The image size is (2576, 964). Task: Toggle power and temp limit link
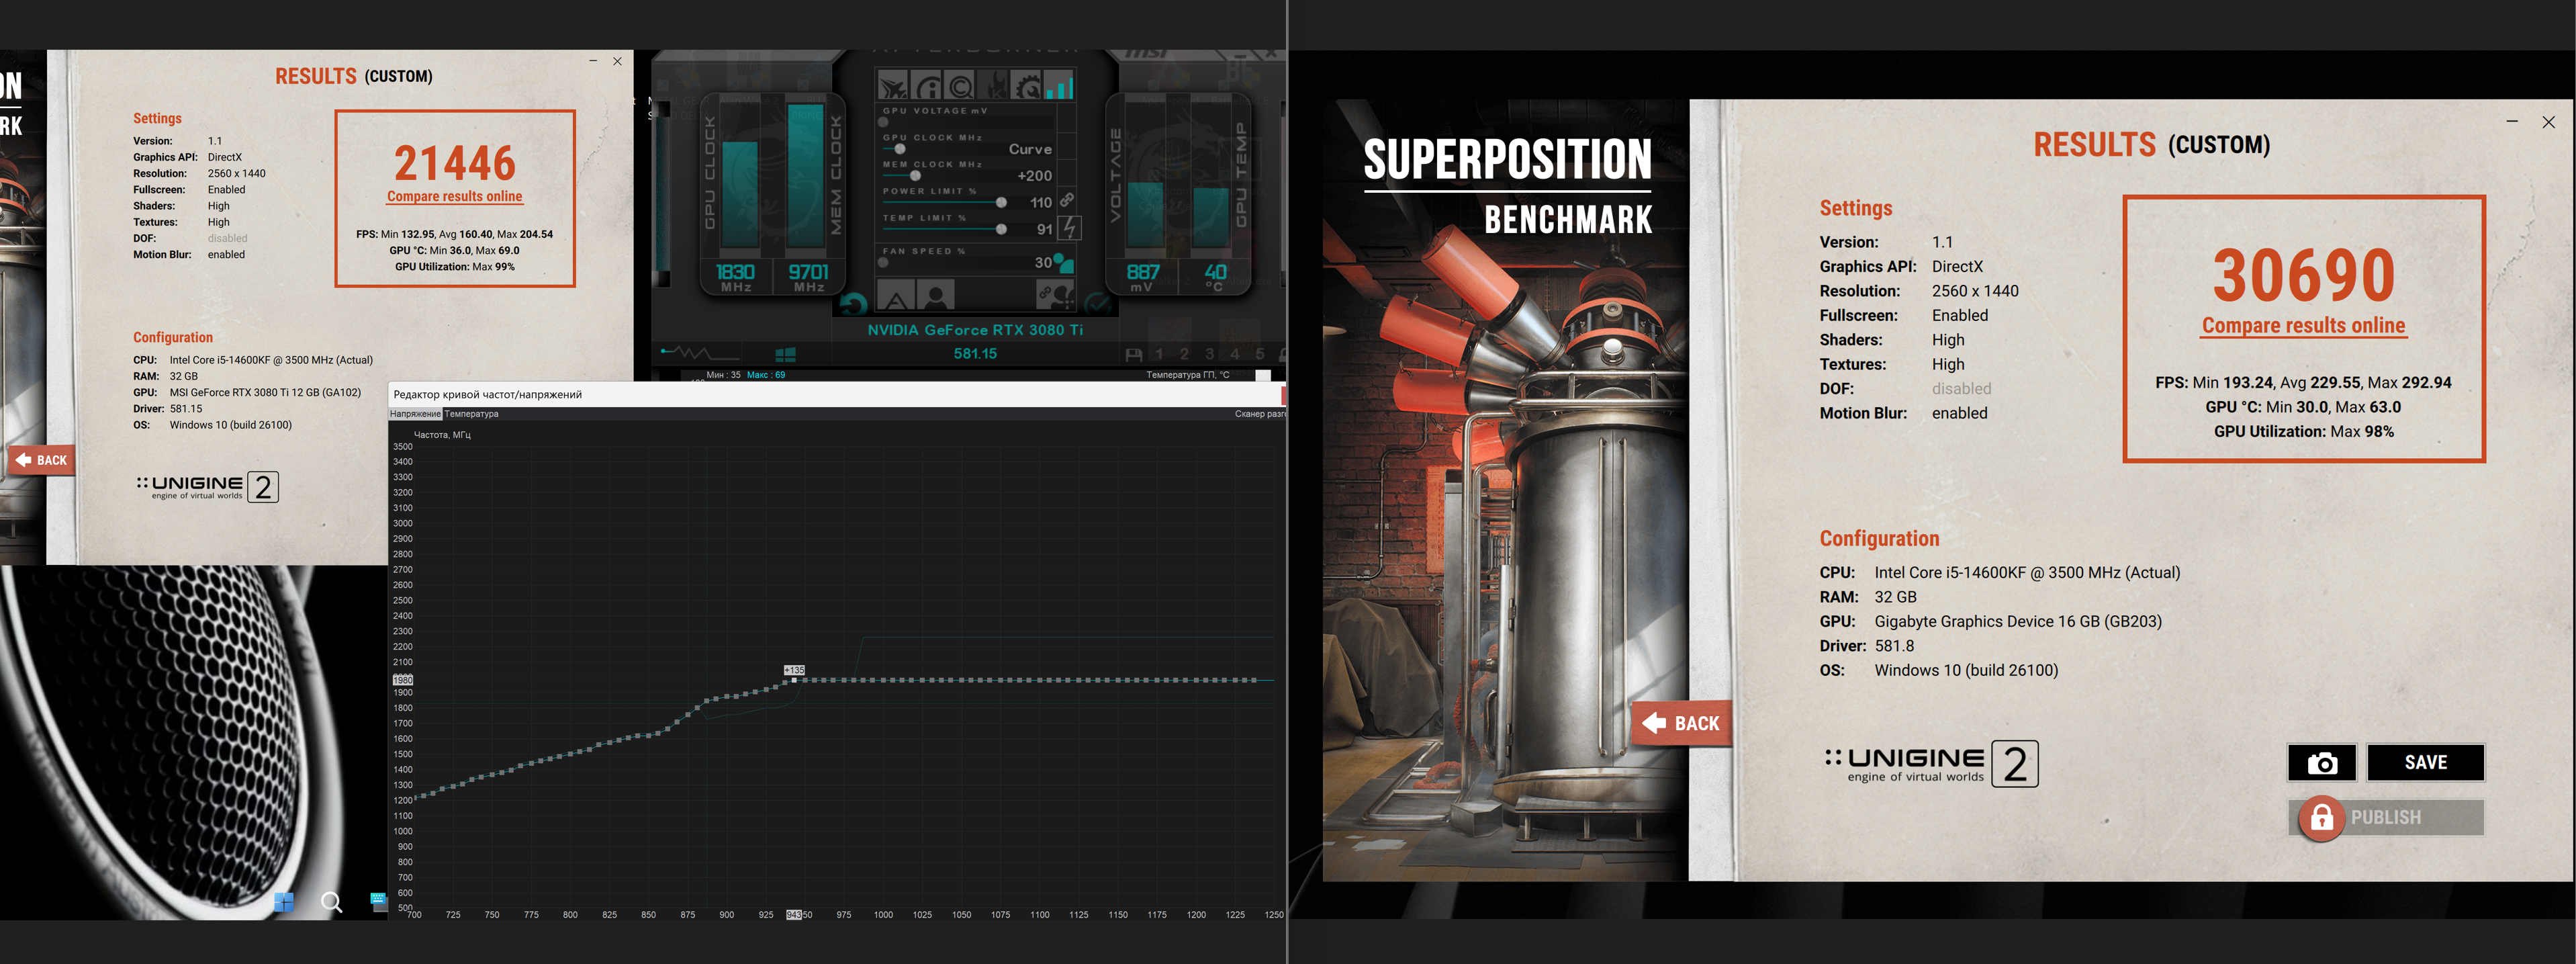[x=1067, y=200]
